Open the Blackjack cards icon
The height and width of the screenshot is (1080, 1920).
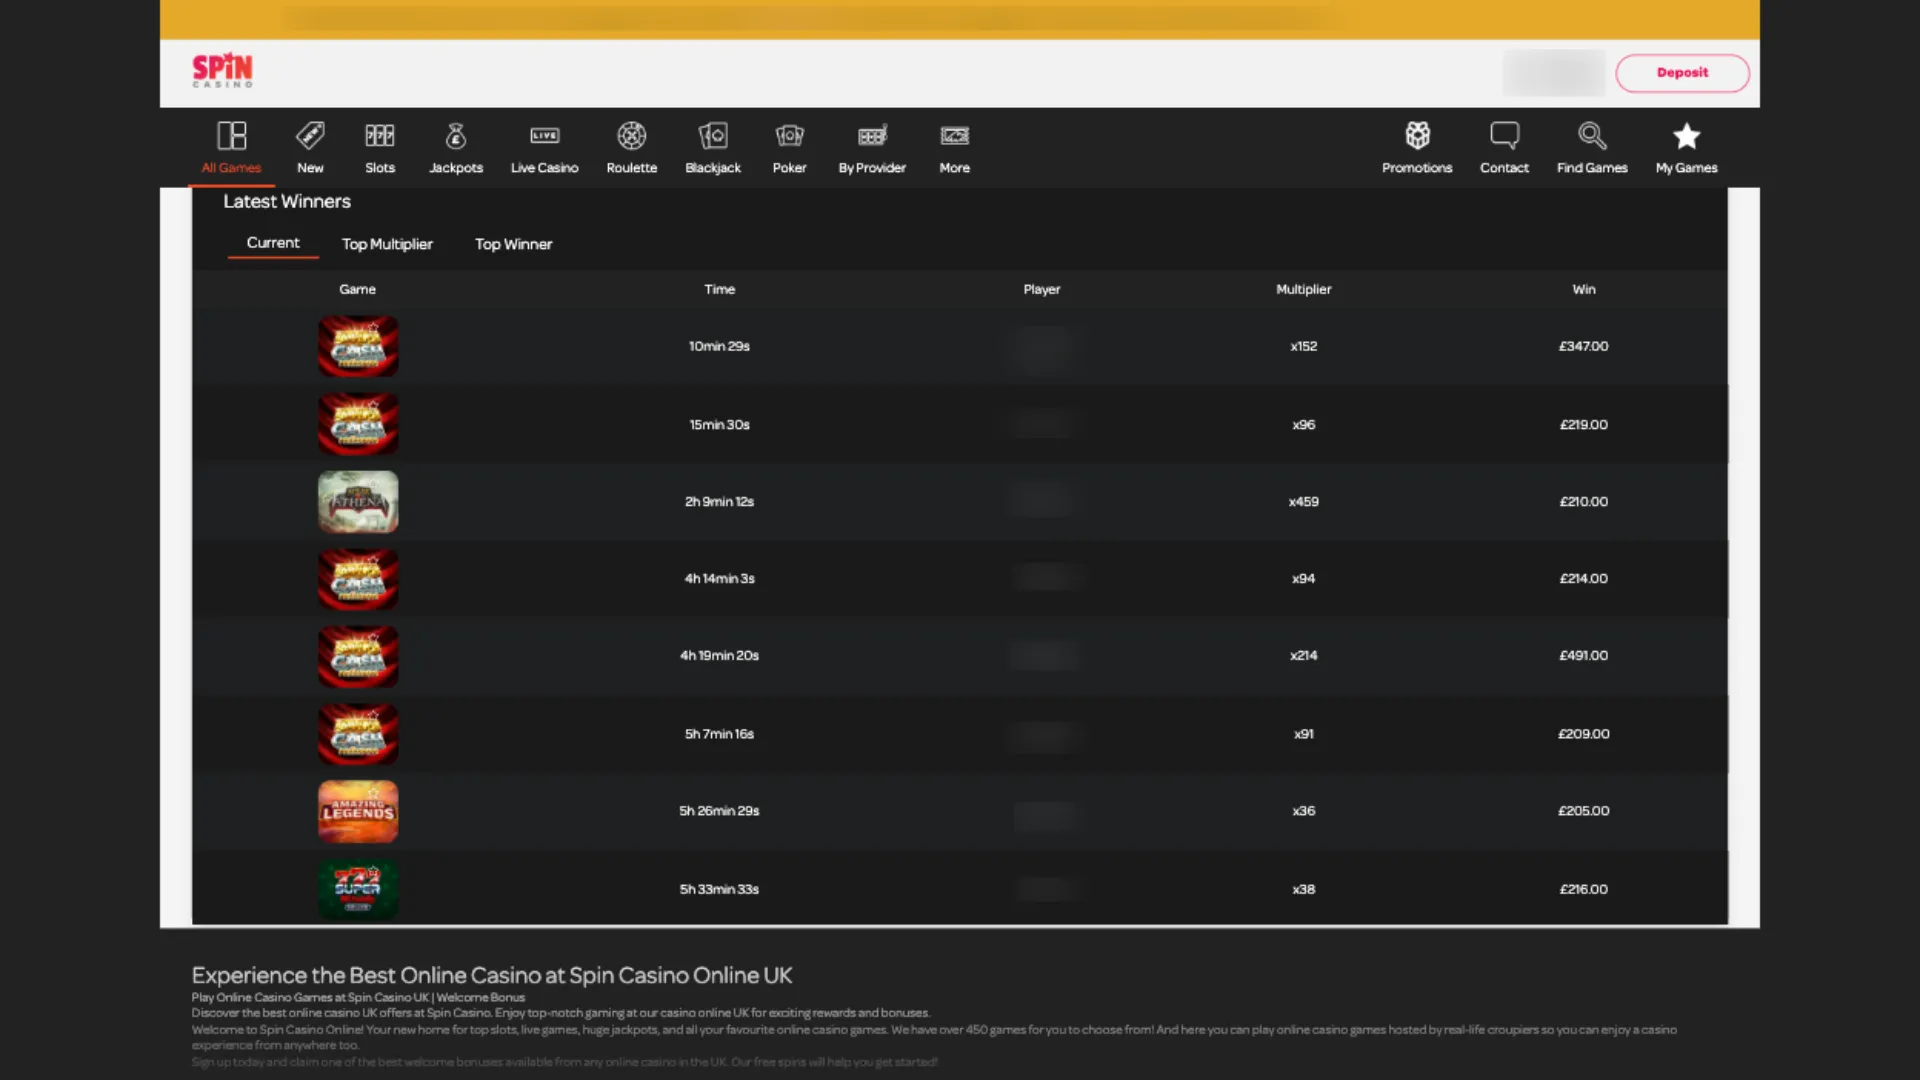click(713, 135)
